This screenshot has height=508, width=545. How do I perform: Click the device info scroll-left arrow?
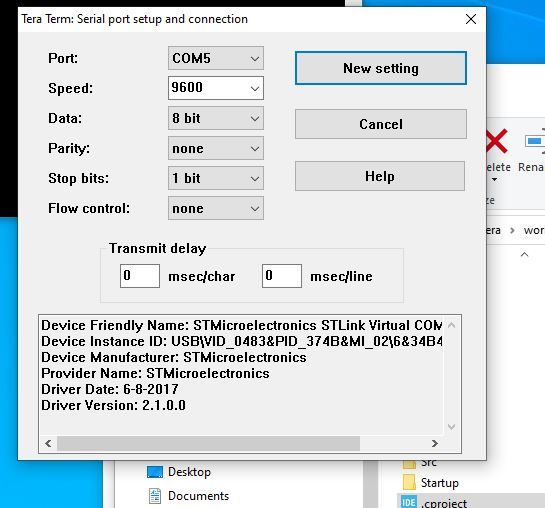click(48, 443)
